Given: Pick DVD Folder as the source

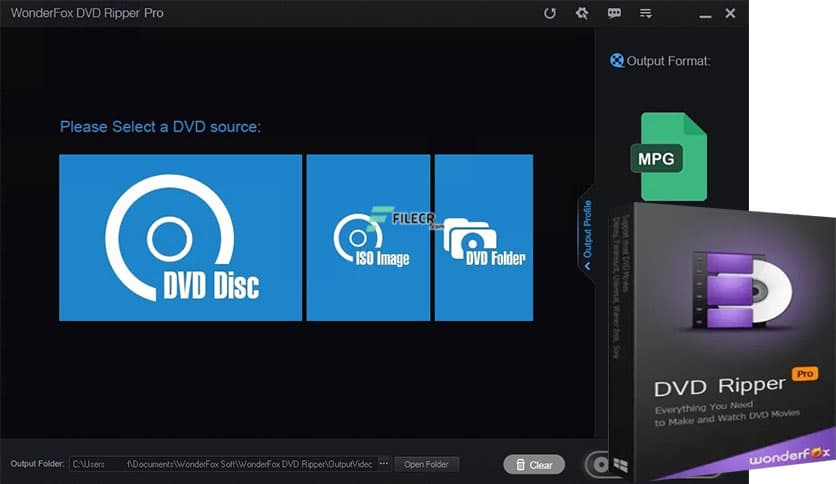Looking at the screenshot, I should click(x=484, y=238).
